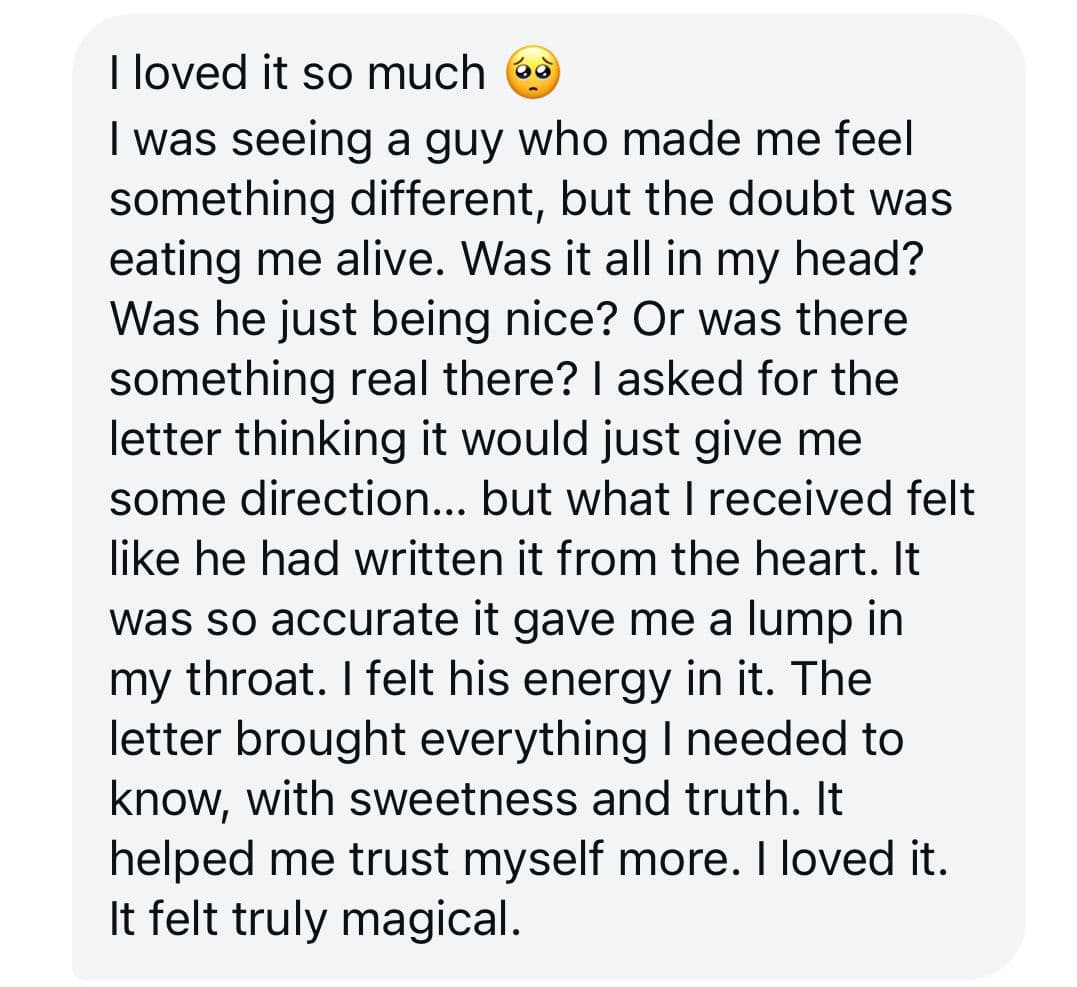1077x987 pixels.
Task: Click the sentence "It felt truly magical."
Action: coord(314,920)
